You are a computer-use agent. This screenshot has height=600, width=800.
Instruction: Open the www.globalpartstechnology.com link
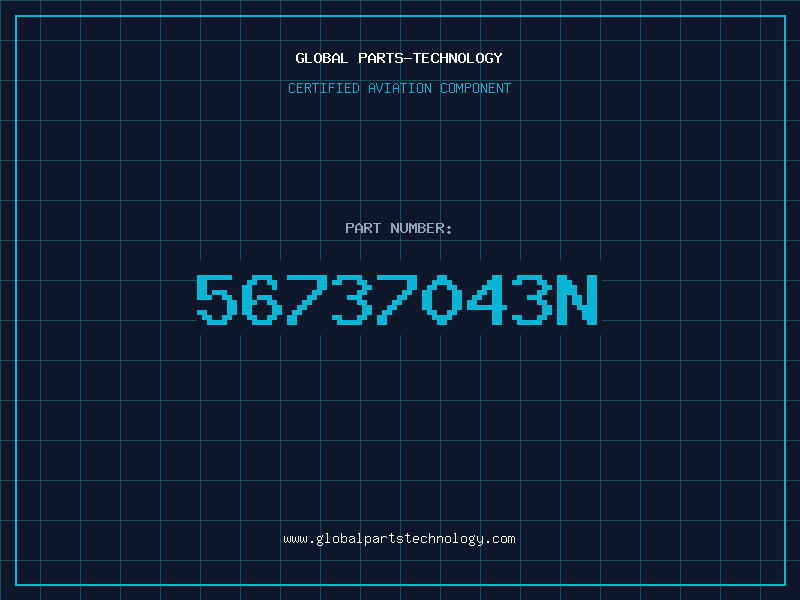tap(399, 539)
